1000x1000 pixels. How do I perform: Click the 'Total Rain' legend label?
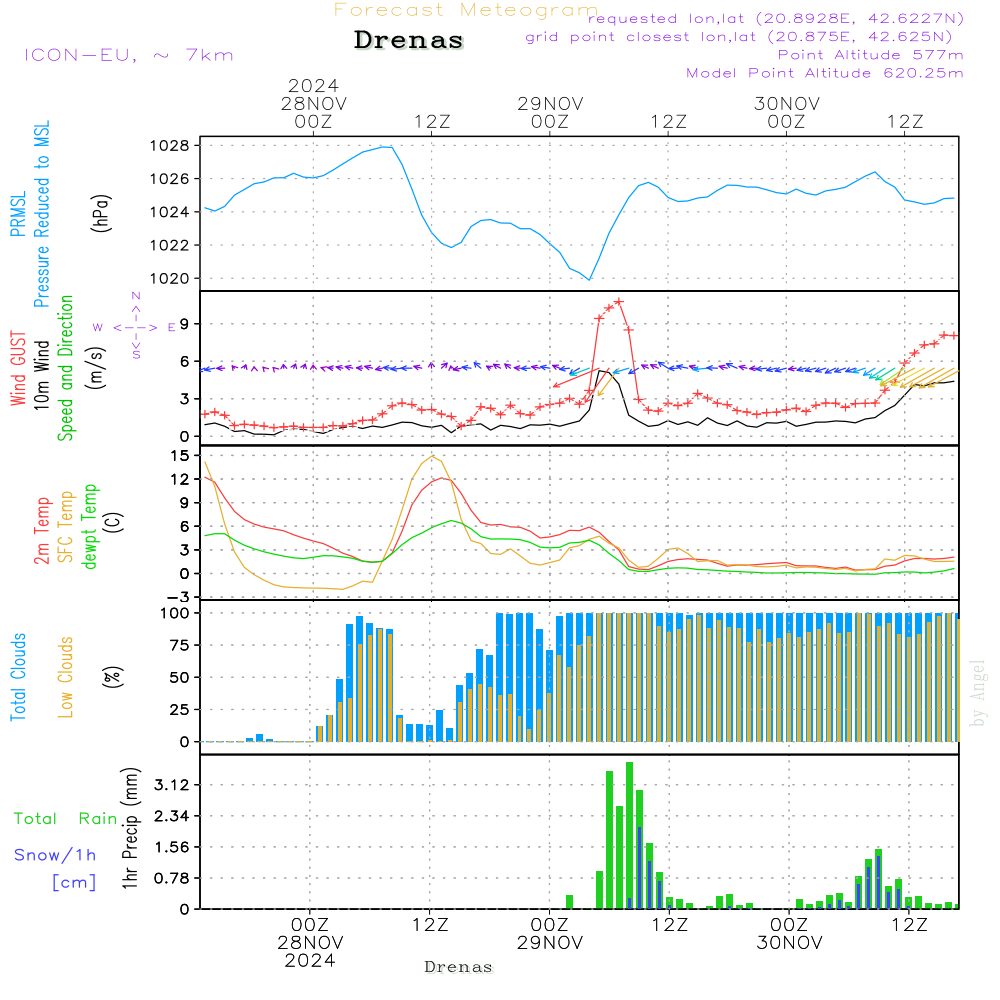point(66,819)
